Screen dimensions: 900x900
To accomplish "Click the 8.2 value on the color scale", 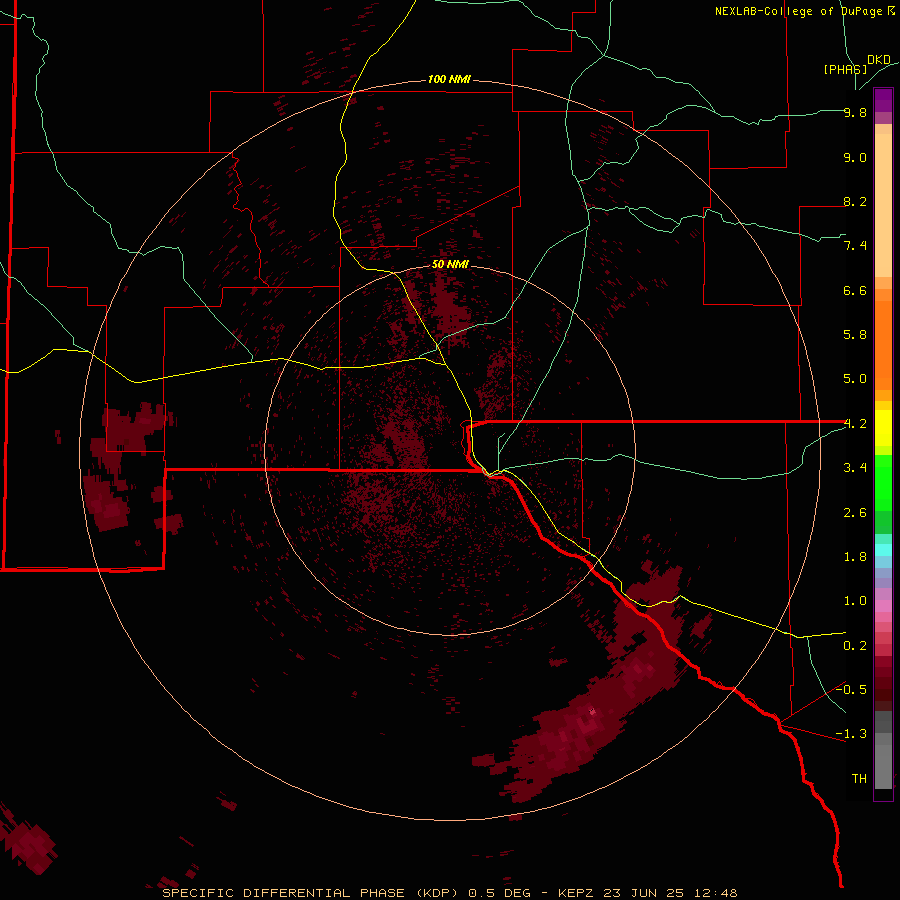I will 855,201.
